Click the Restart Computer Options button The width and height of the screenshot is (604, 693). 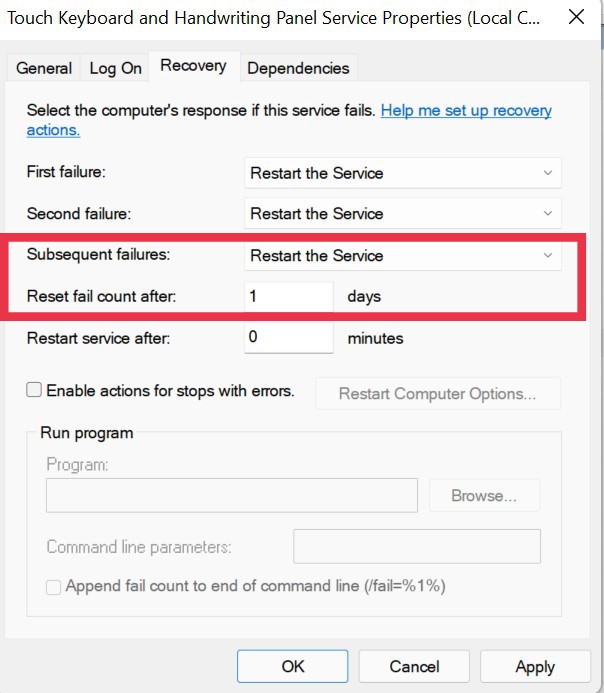[x=437, y=394]
